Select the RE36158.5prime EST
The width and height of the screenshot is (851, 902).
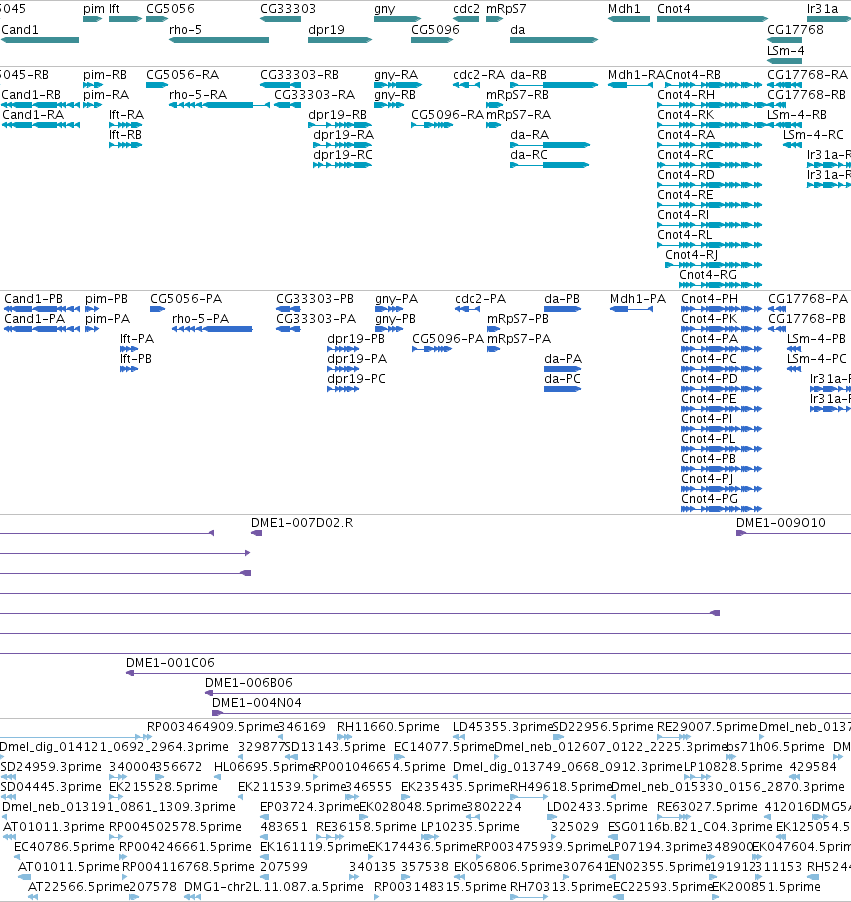click(x=330, y=837)
